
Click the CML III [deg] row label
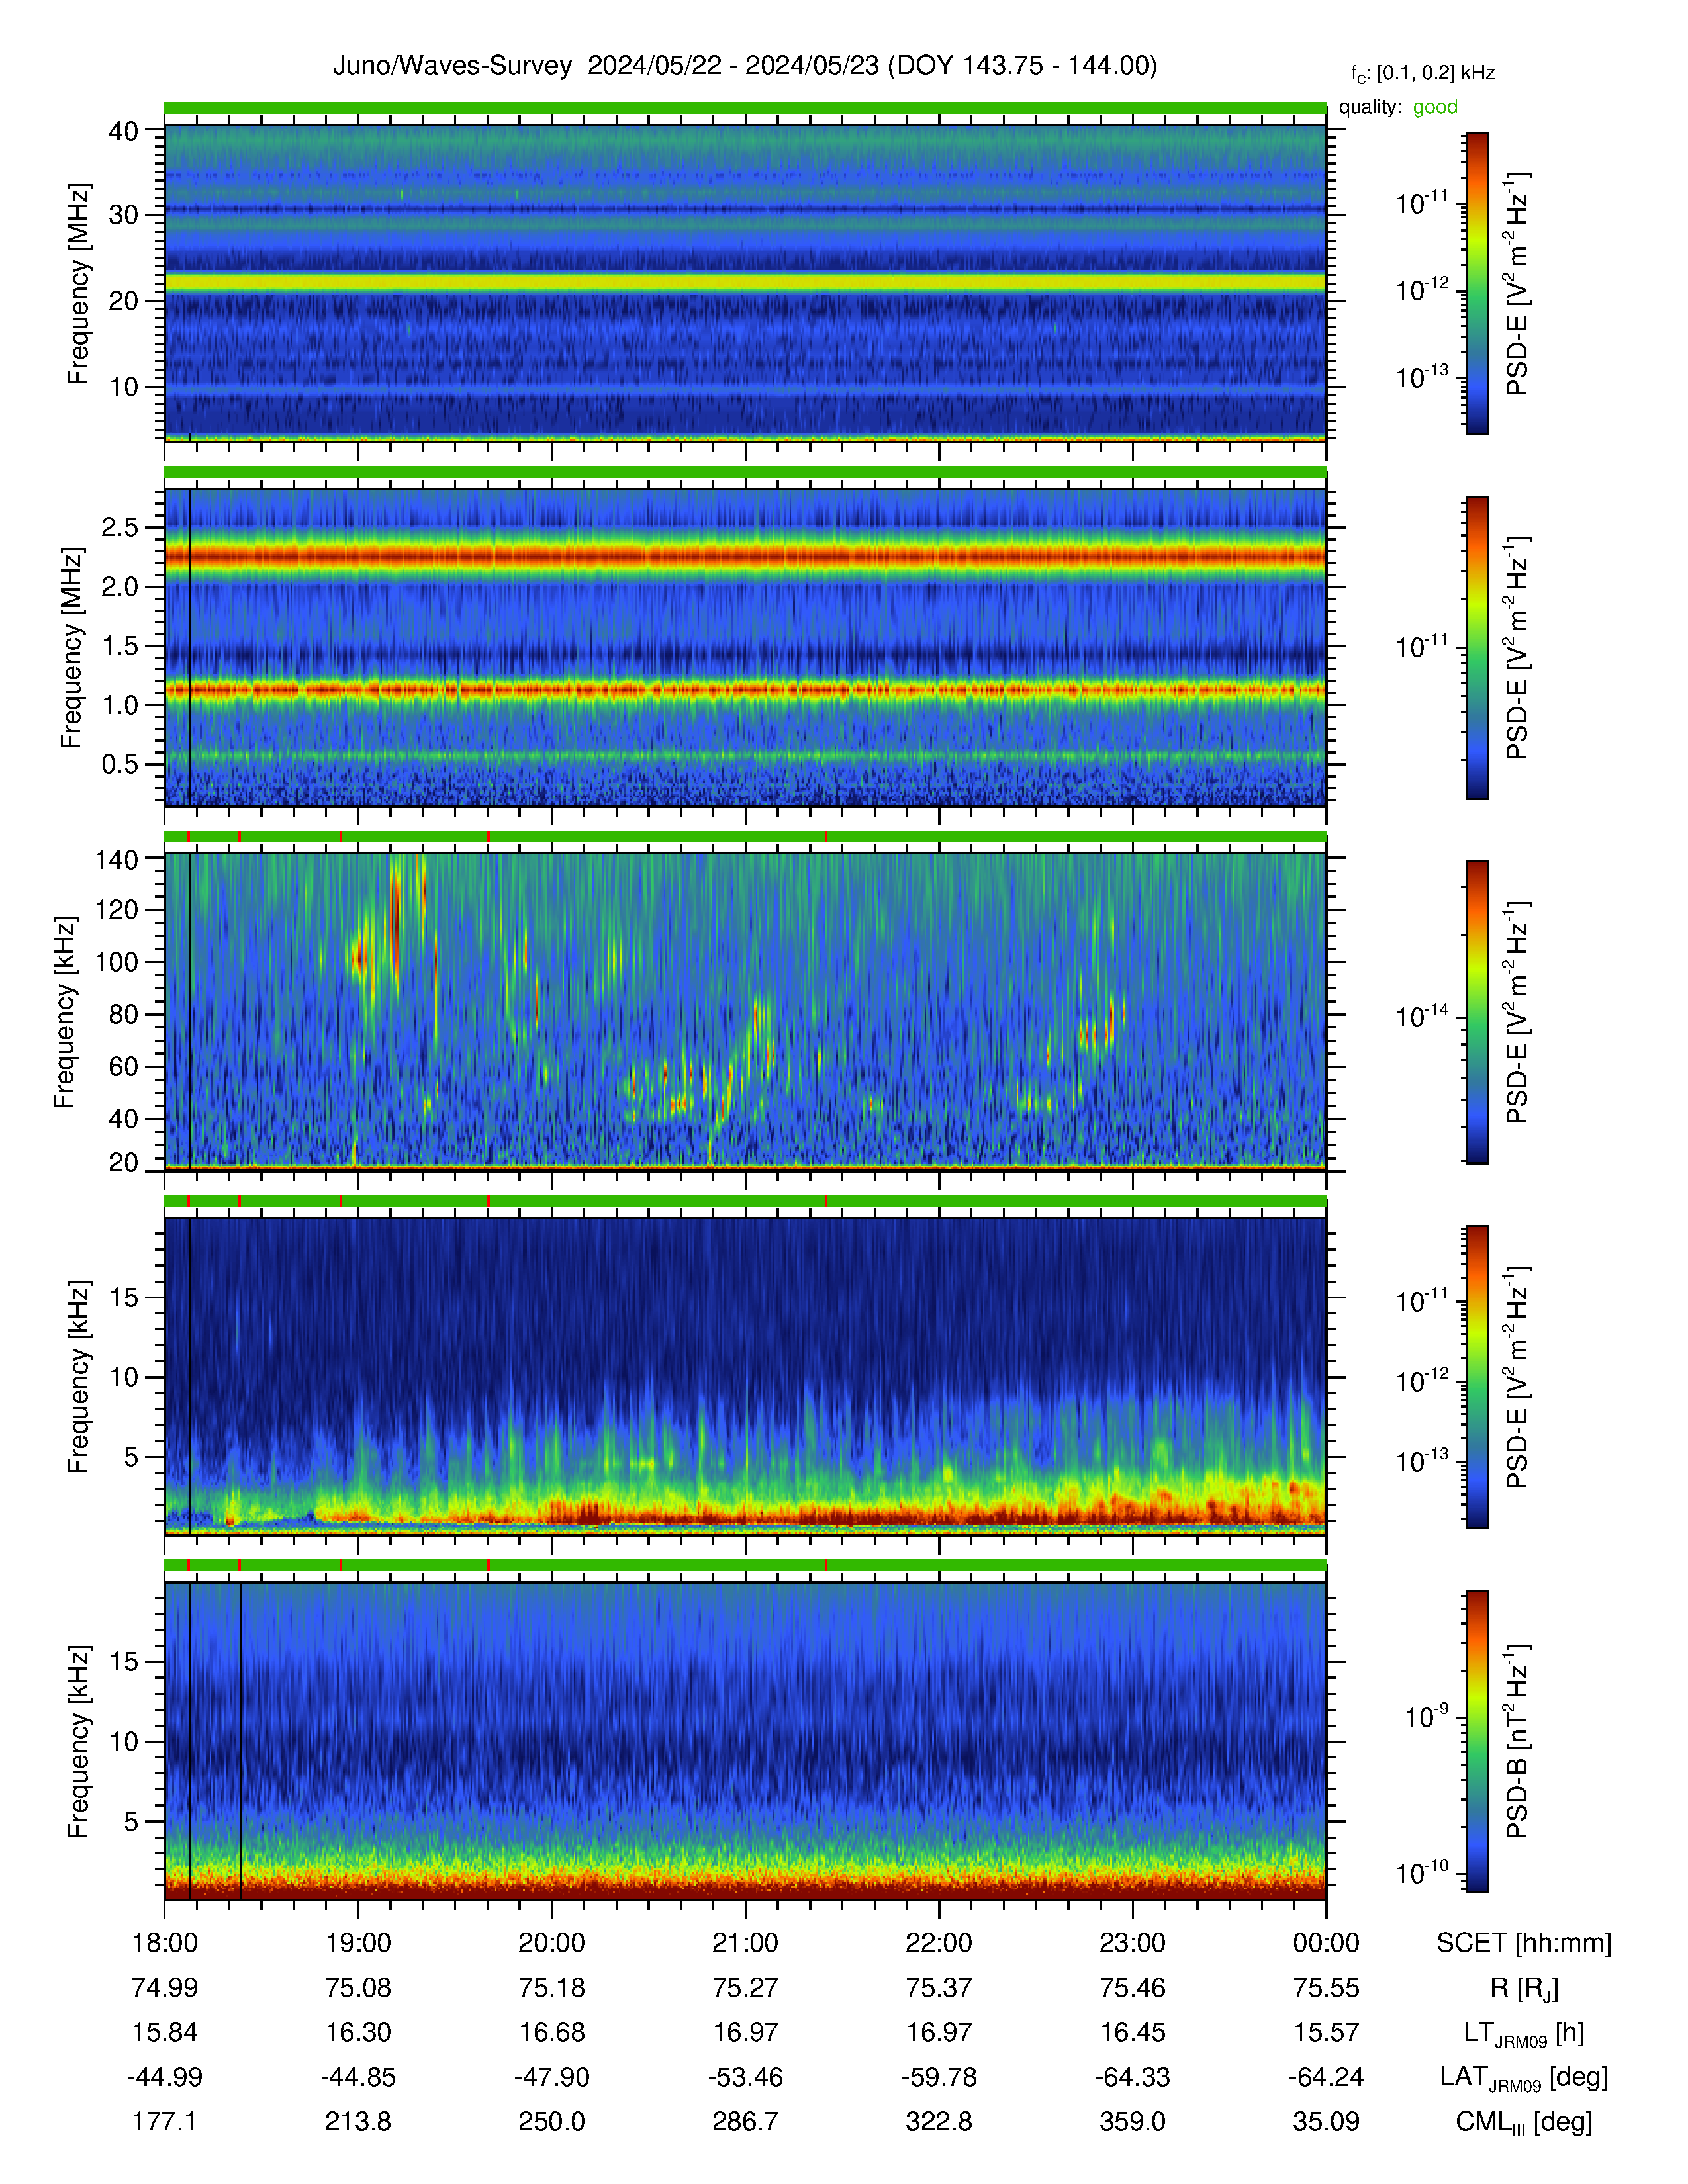pos(1523,2122)
